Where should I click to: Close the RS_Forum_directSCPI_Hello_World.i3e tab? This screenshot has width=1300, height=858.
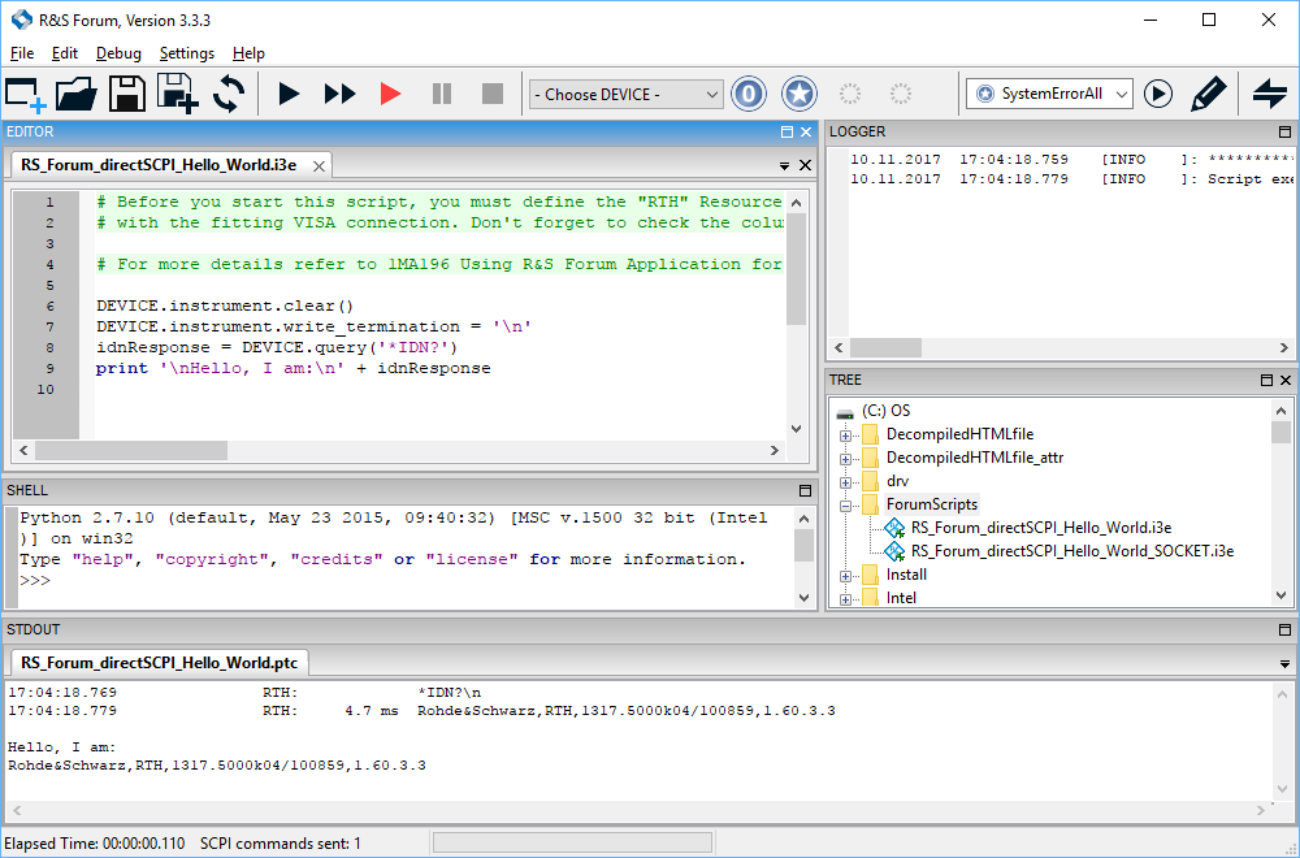(318, 166)
